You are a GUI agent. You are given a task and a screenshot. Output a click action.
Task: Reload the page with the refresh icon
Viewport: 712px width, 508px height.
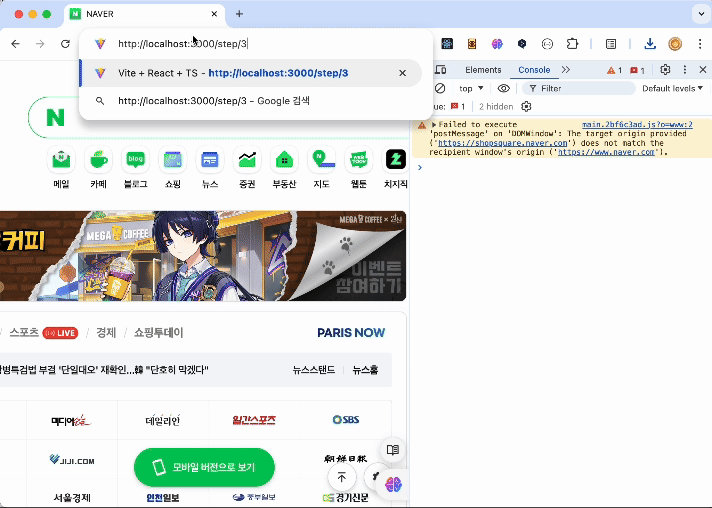pyautogui.click(x=65, y=44)
